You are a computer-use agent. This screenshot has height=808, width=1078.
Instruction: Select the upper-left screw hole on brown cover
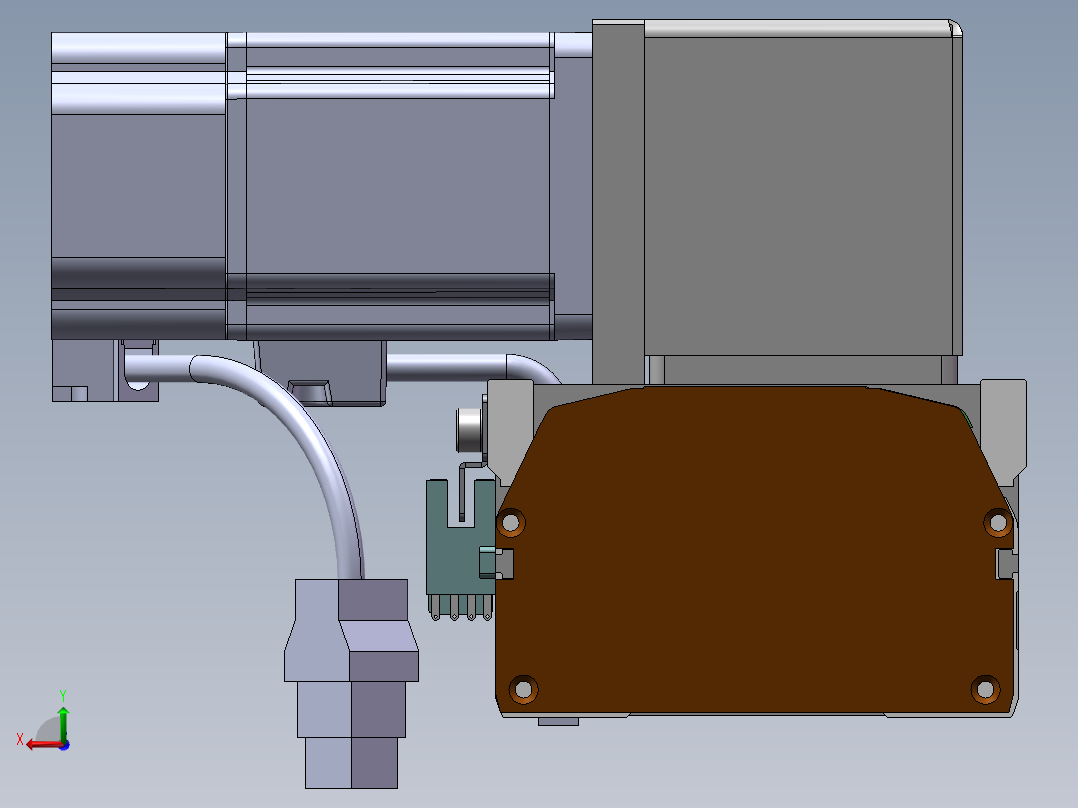511,523
